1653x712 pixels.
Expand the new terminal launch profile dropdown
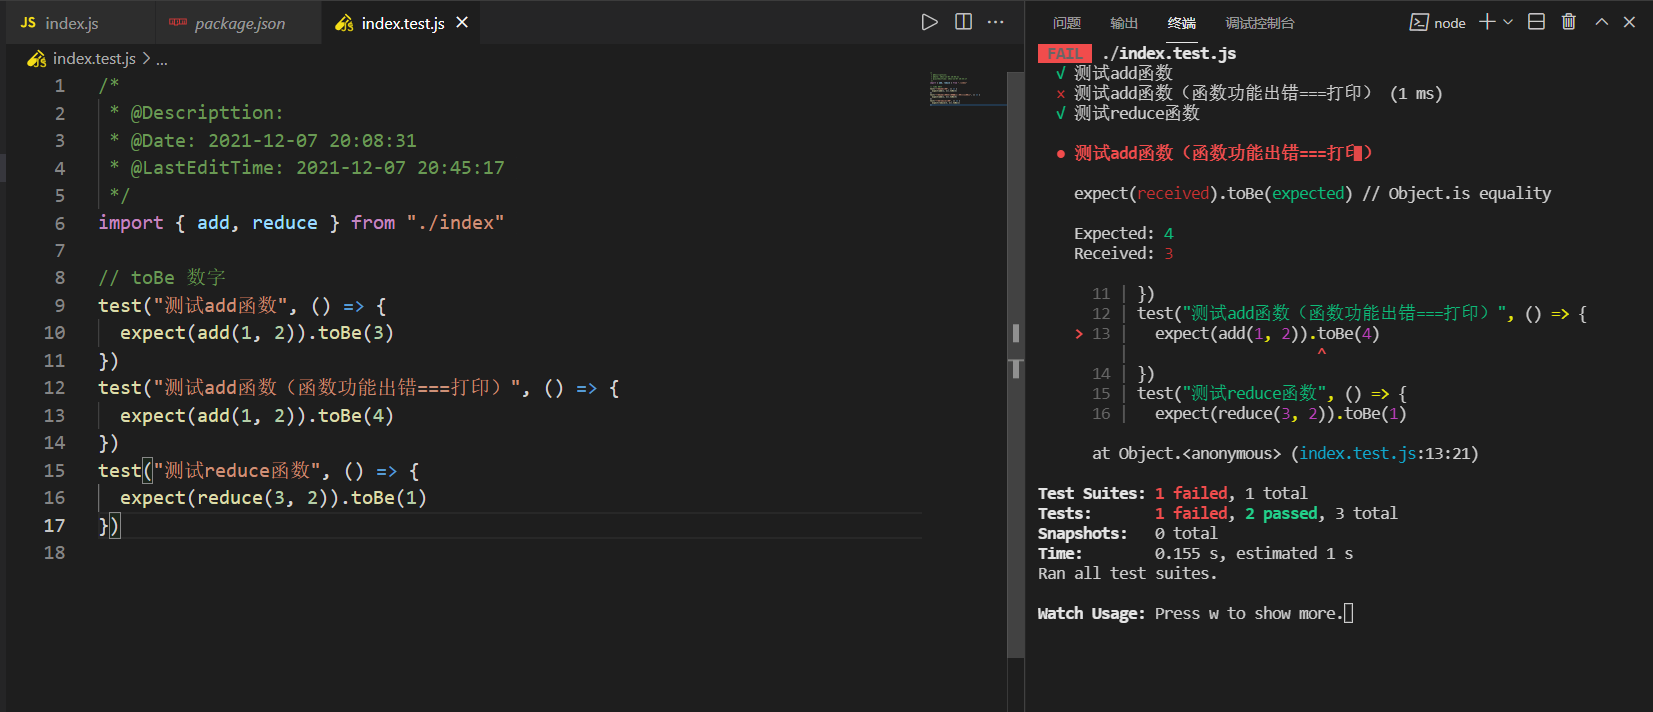1508,22
